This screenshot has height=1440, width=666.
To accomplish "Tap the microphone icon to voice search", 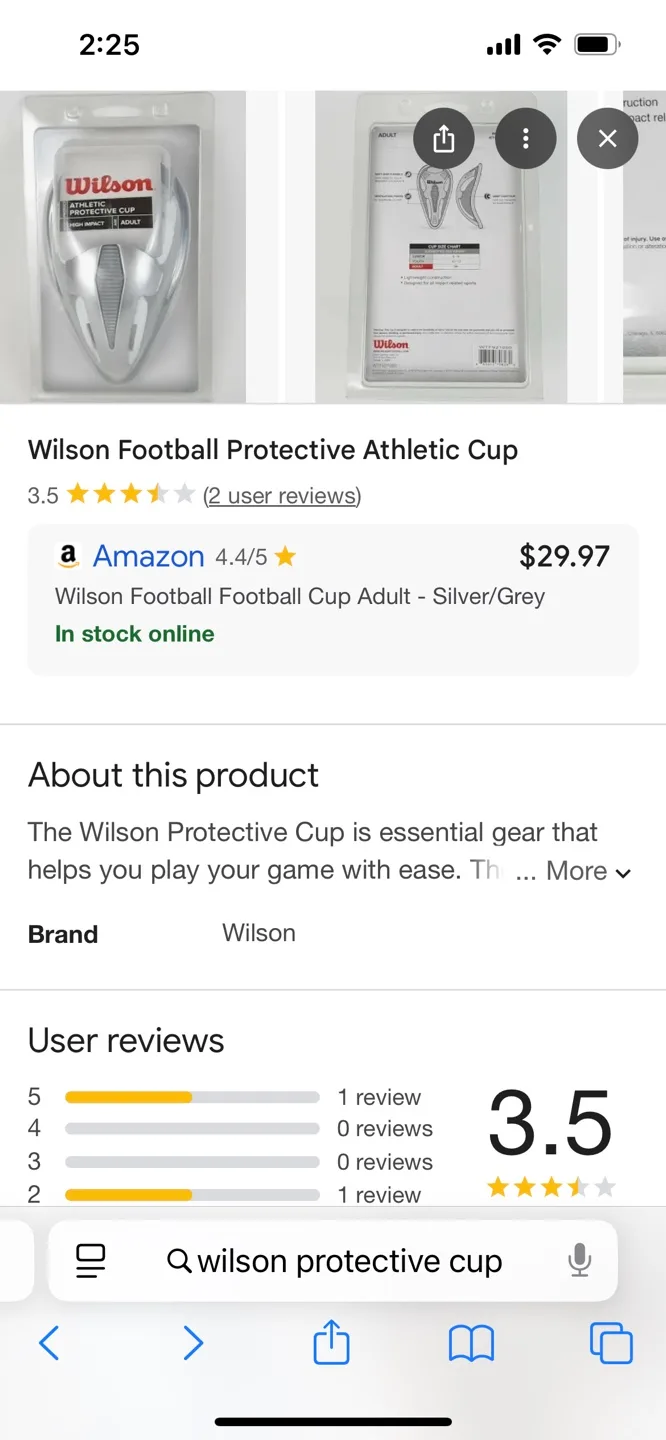I will point(579,1261).
